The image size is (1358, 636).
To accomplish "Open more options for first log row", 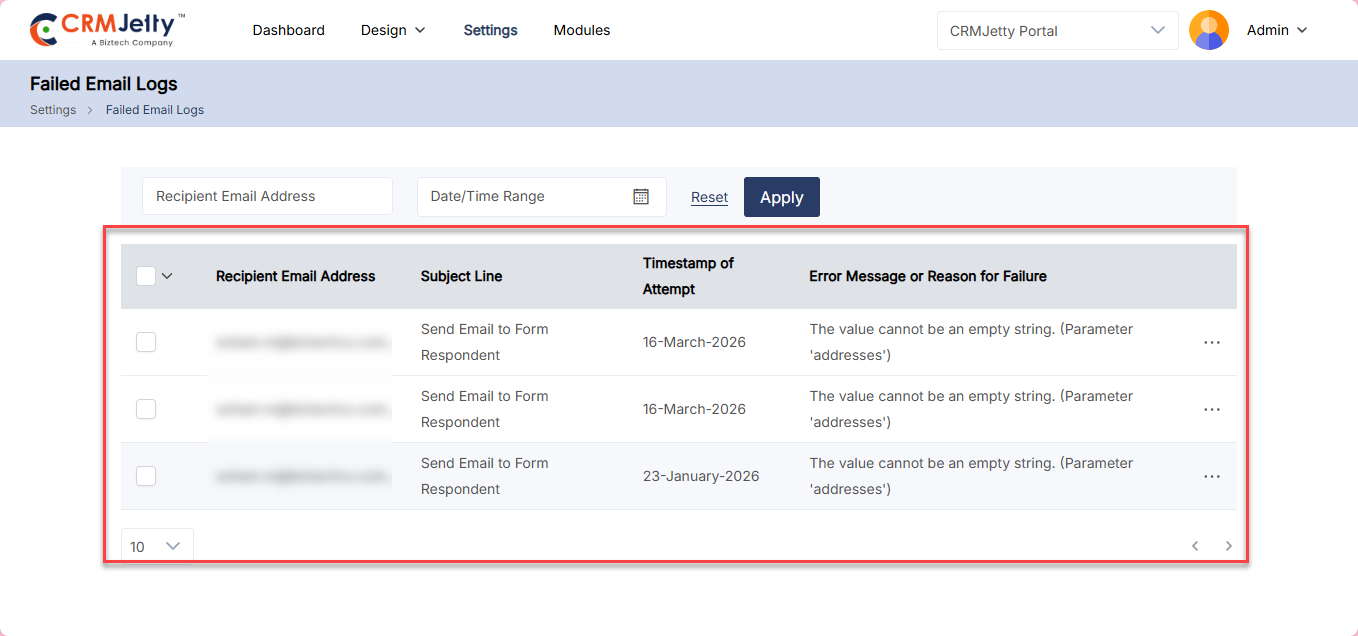I will pos(1211,342).
